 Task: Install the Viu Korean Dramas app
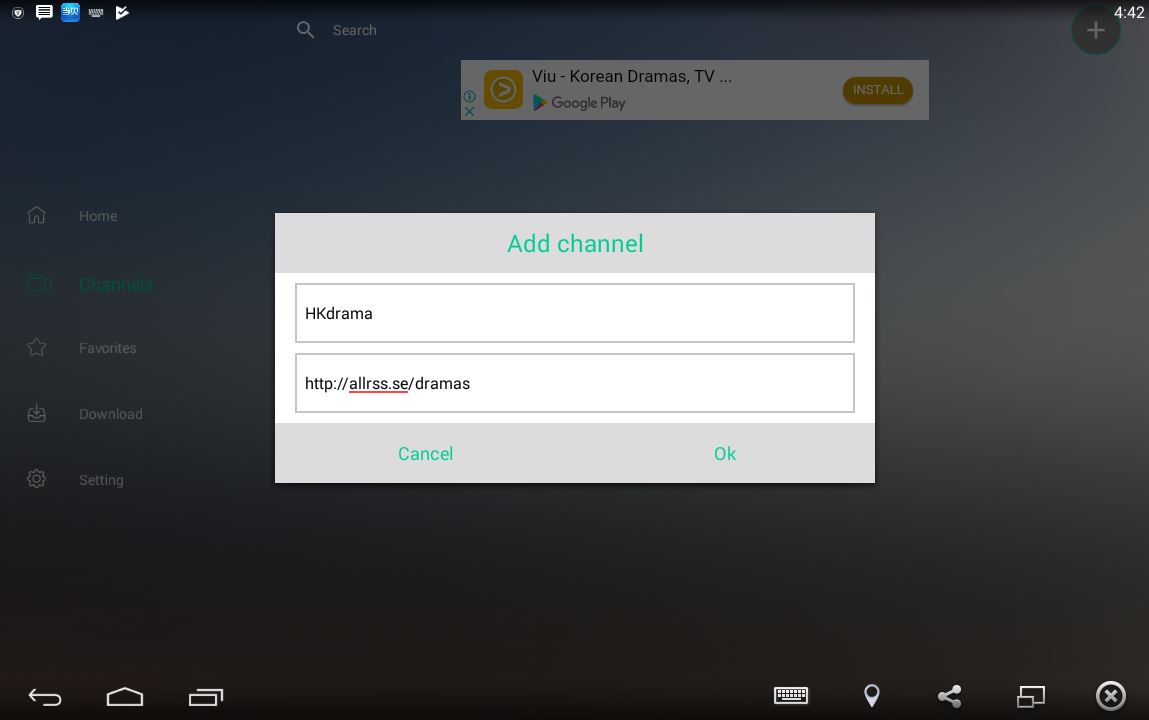[877, 90]
